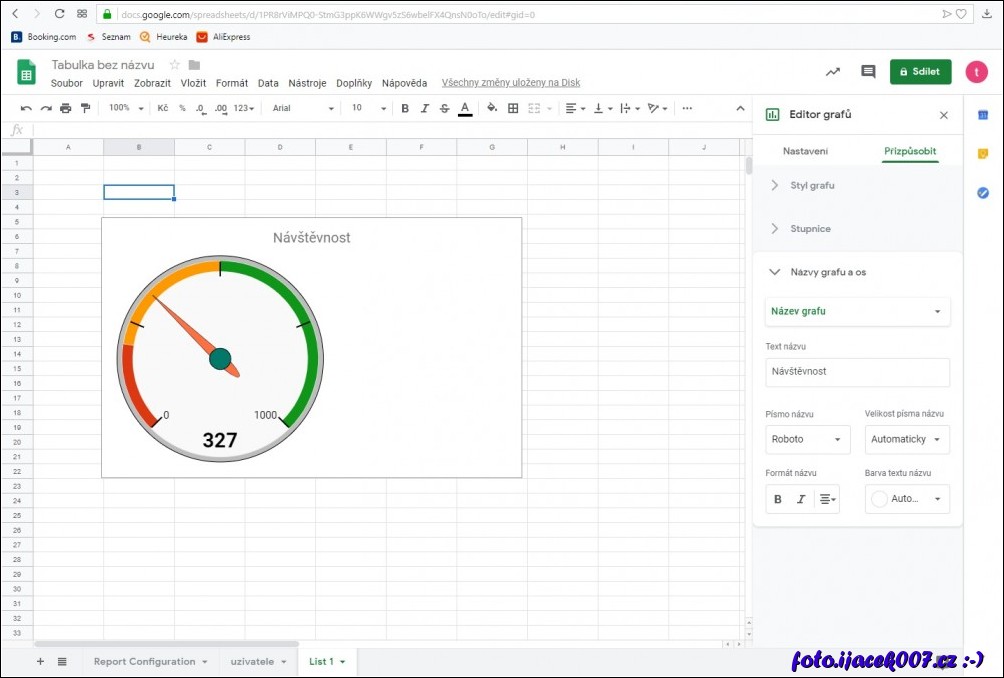
Task: Switch to the Nastavení tab
Action: (805, 151)
